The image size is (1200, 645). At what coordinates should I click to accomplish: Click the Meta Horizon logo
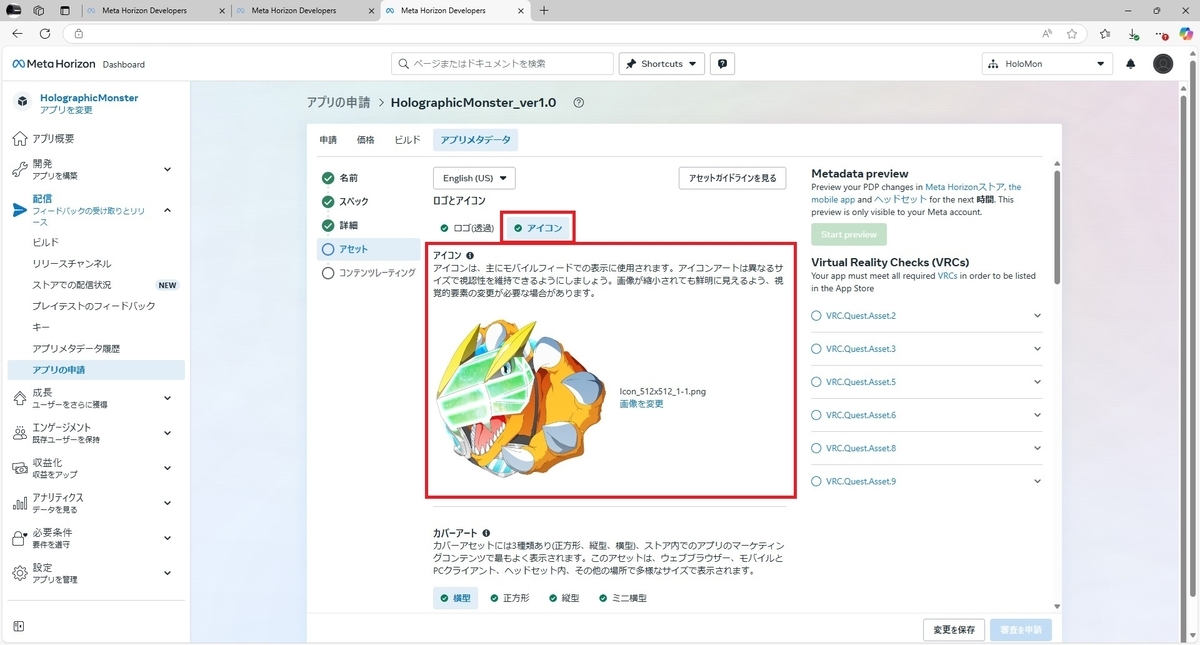(53, 64)
